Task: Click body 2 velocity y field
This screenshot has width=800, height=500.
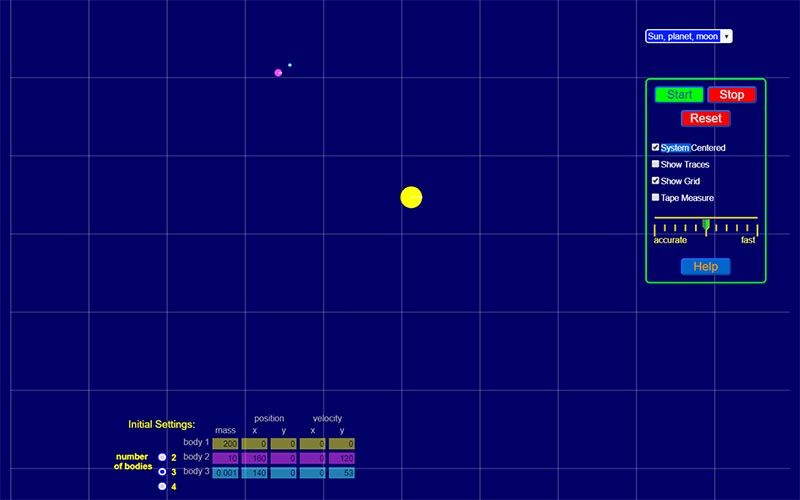Action: pos(342,457)
